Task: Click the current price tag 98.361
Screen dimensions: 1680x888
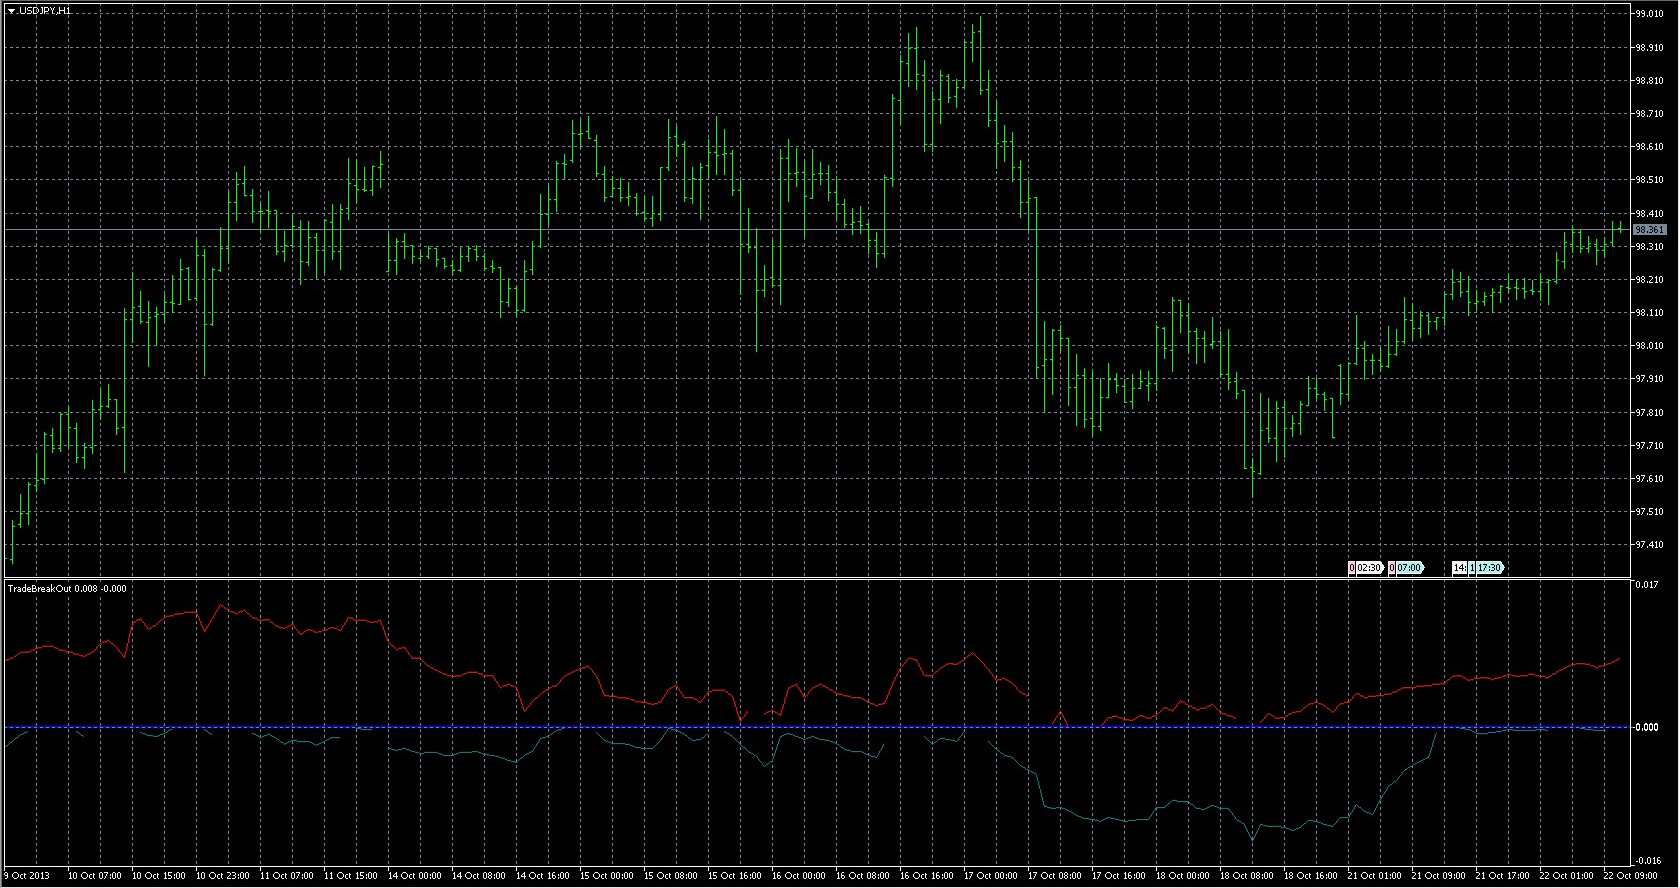Action: [1649, 230]
